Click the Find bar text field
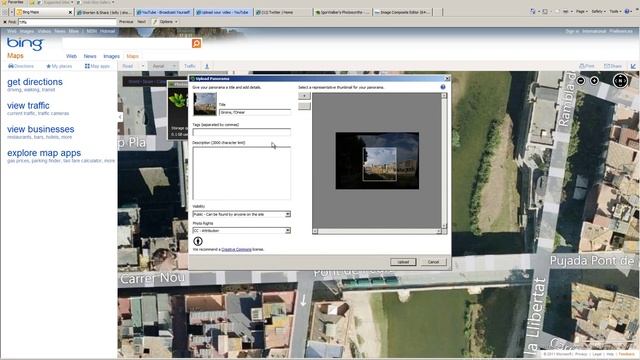This screenshot has height=360, width=640. click(67, 22)
